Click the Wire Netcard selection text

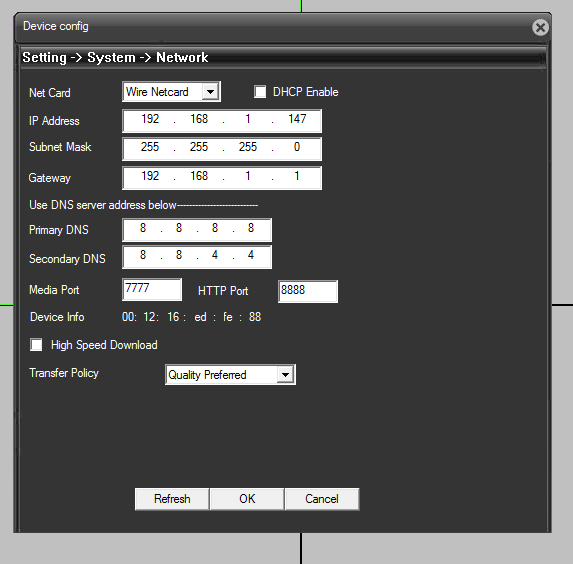click(x=157, y=92)
